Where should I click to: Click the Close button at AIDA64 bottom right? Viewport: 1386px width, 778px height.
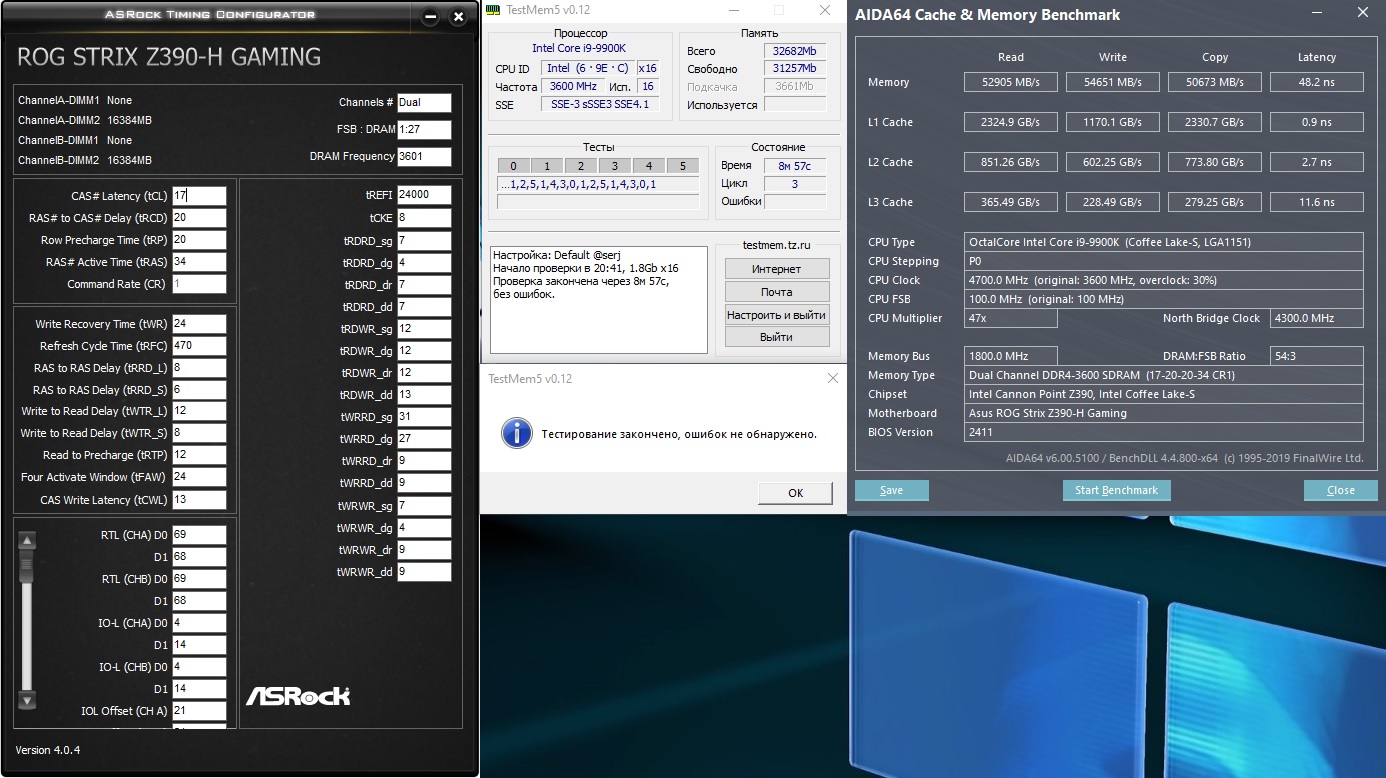coord(1341,490)
